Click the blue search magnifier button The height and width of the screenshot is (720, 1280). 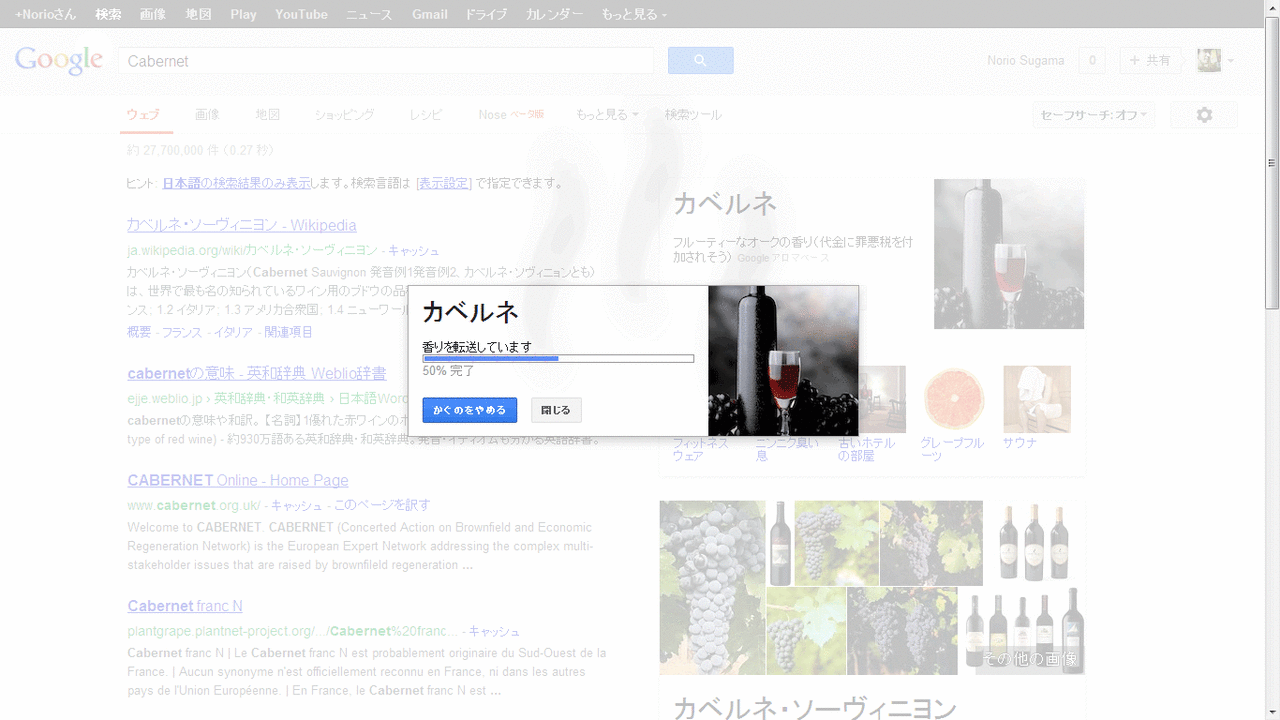[x=700, y=61]
